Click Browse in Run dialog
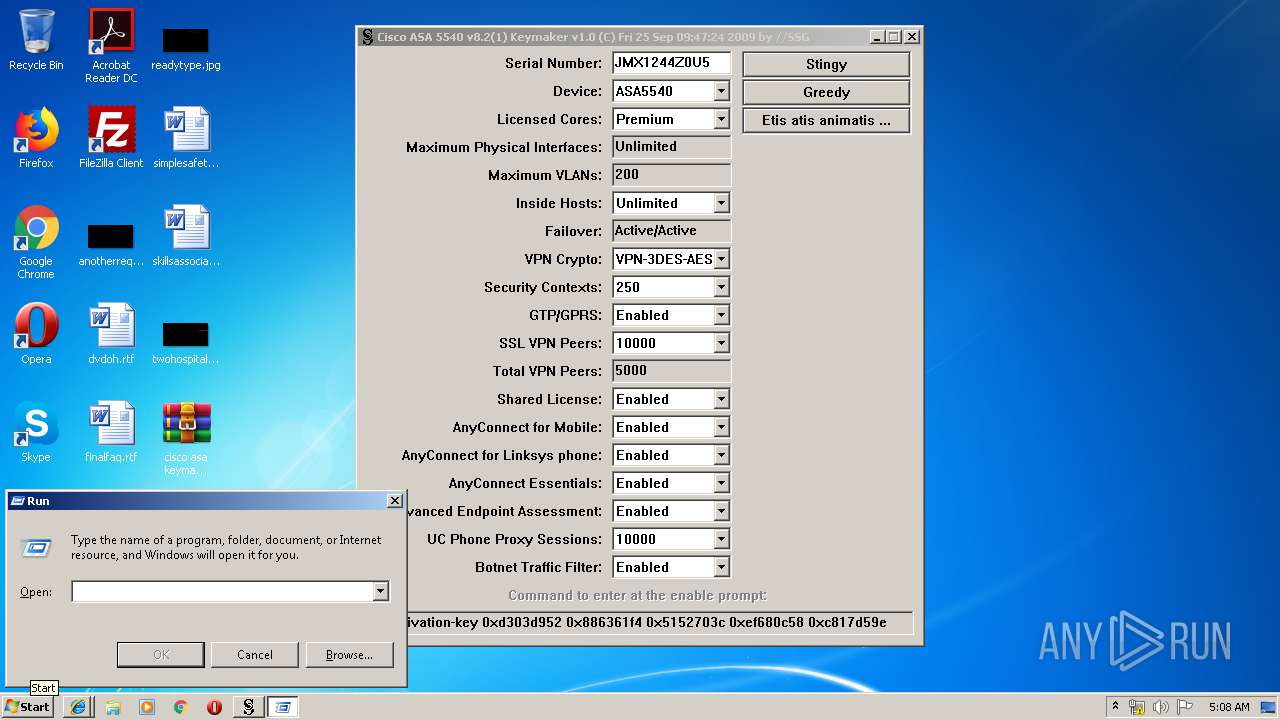This screenshot has height=720, width=1280. 349,655
